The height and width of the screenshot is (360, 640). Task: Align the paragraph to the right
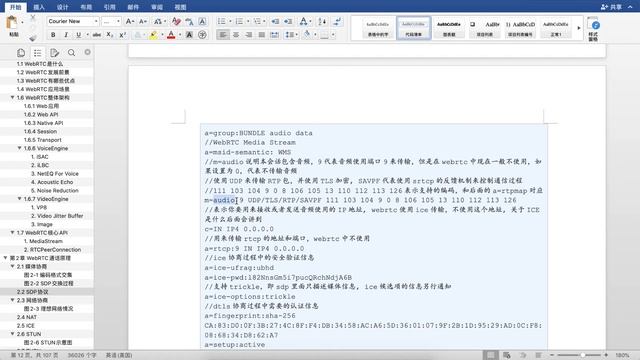(249, 35)
